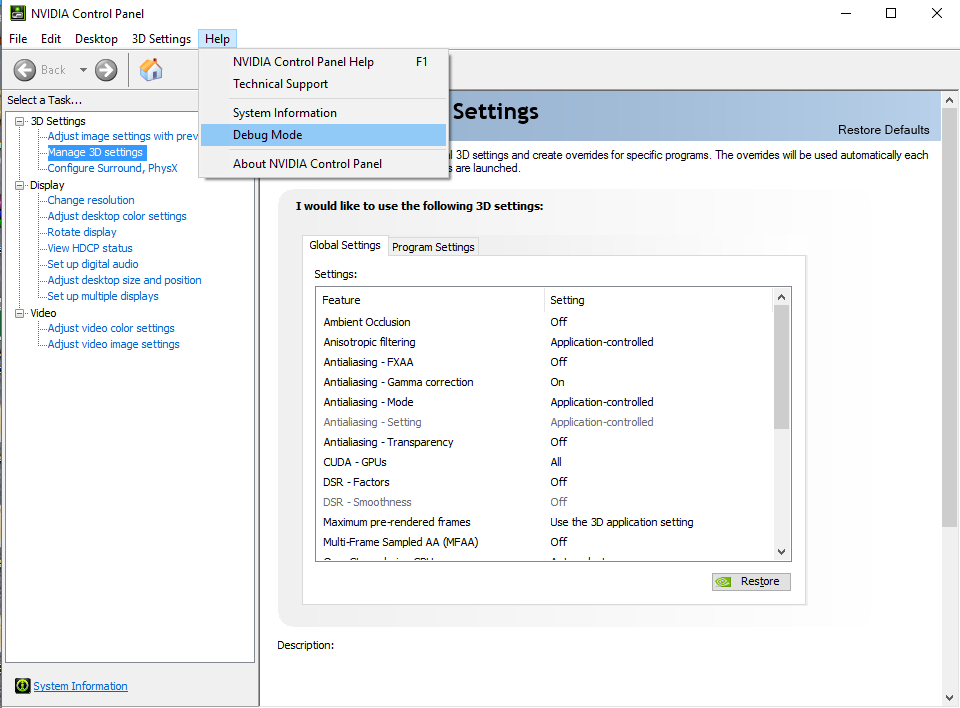Open the Desktop menu

[96, 39]
